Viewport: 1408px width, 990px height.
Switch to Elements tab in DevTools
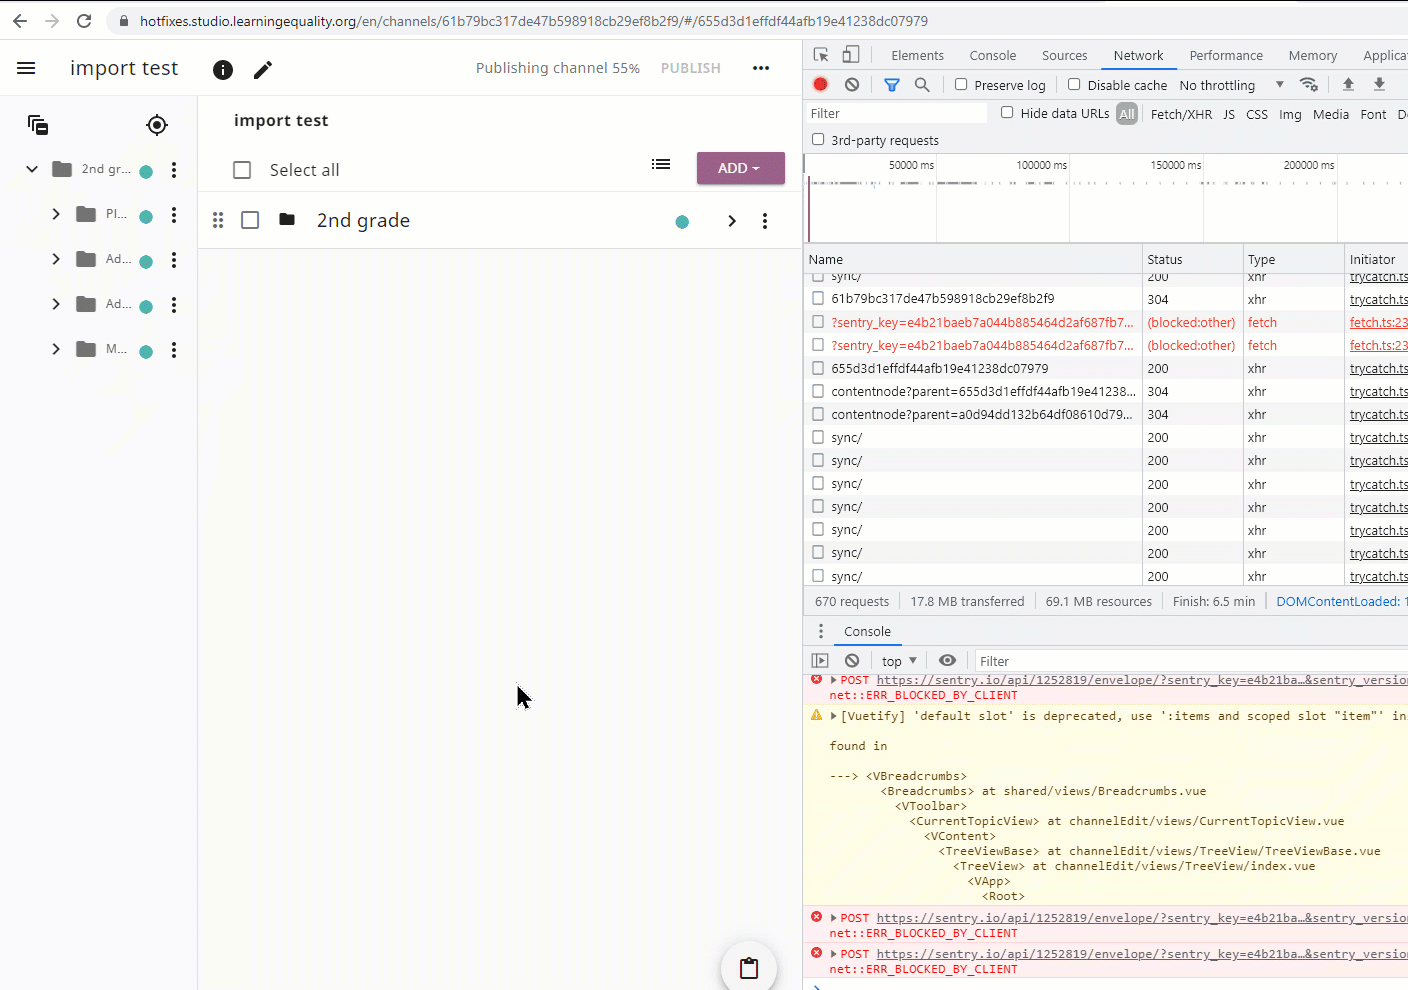pos(917,56)
